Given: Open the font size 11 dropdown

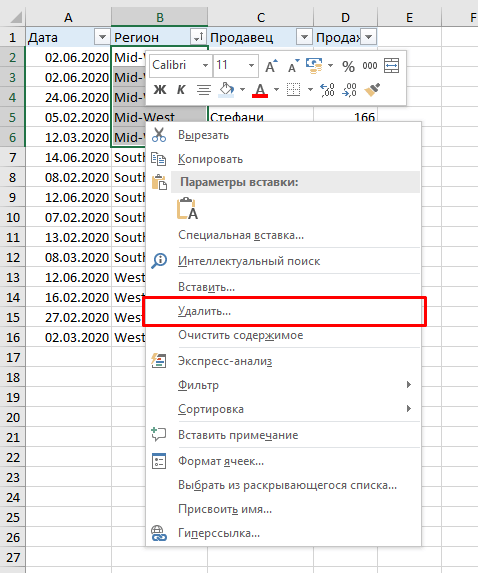Looking at the screenshot, I should click(251, 66).
